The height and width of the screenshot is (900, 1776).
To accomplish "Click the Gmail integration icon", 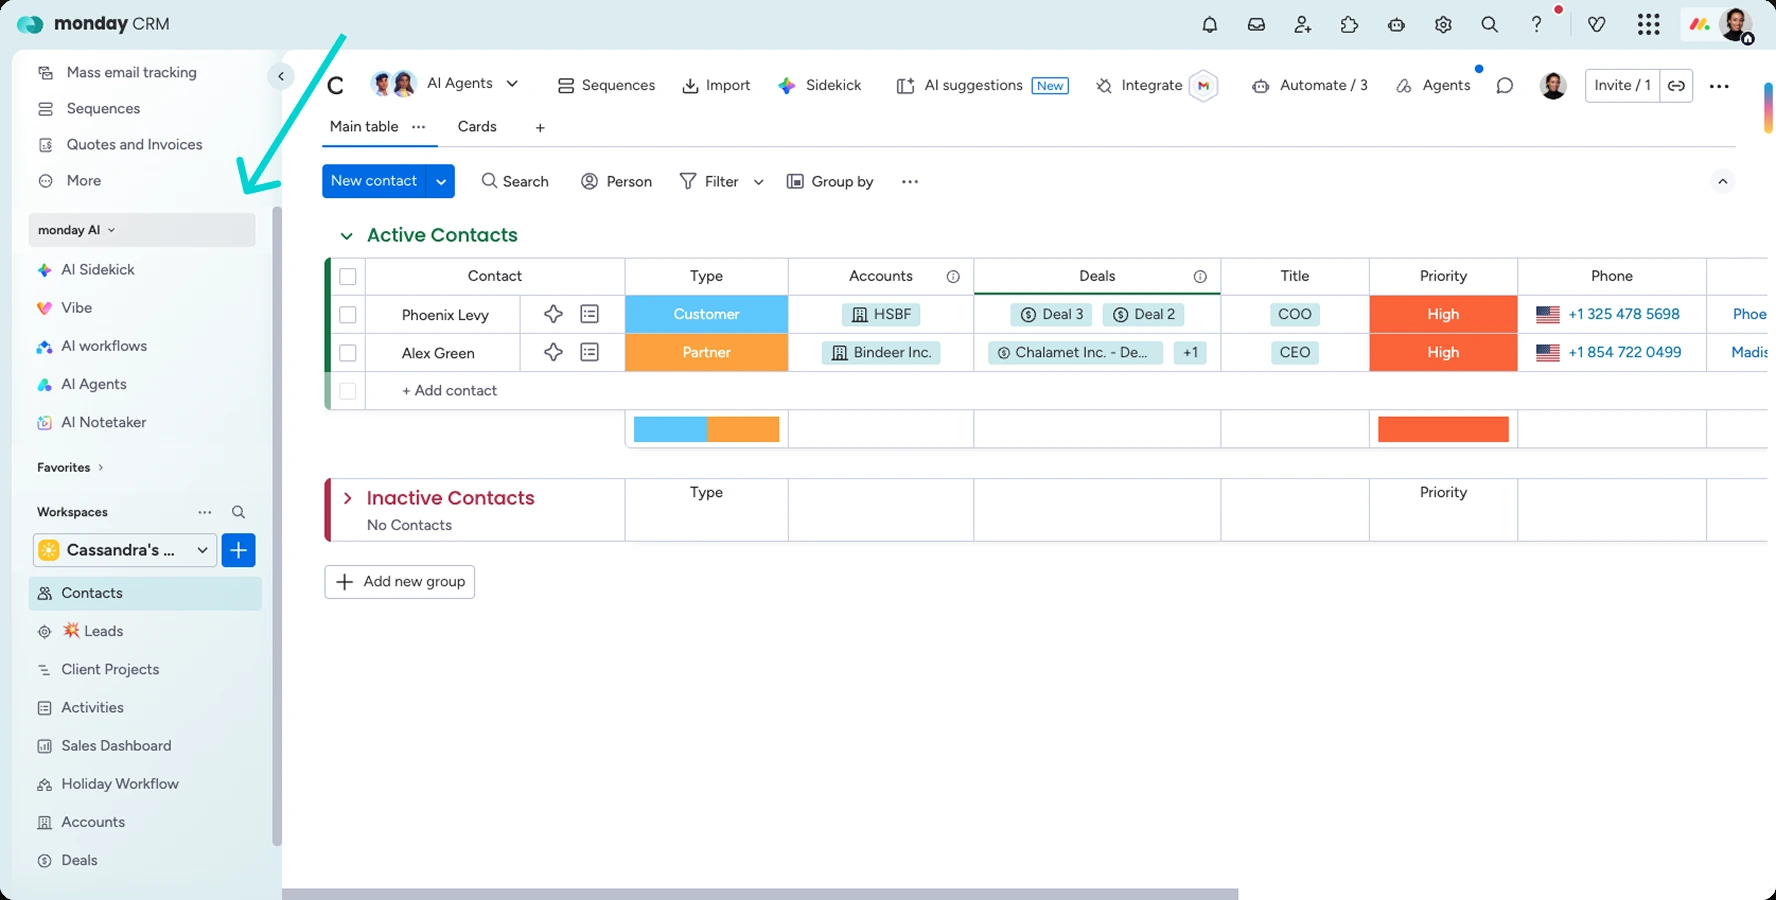I will (x=1203, y=86).
